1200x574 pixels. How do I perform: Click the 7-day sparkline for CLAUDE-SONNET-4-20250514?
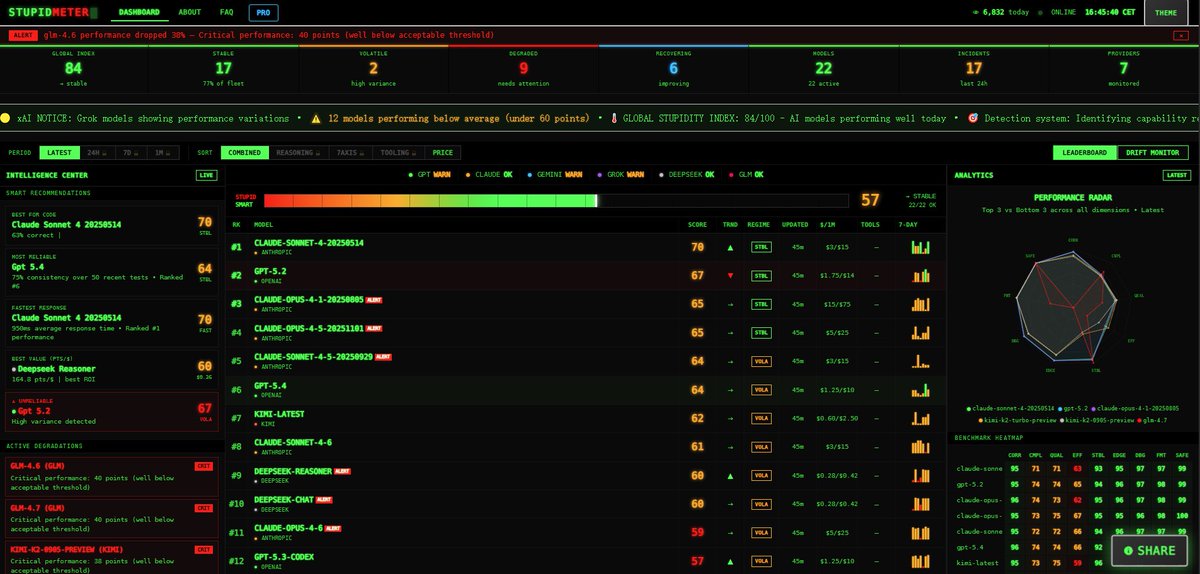920,246
